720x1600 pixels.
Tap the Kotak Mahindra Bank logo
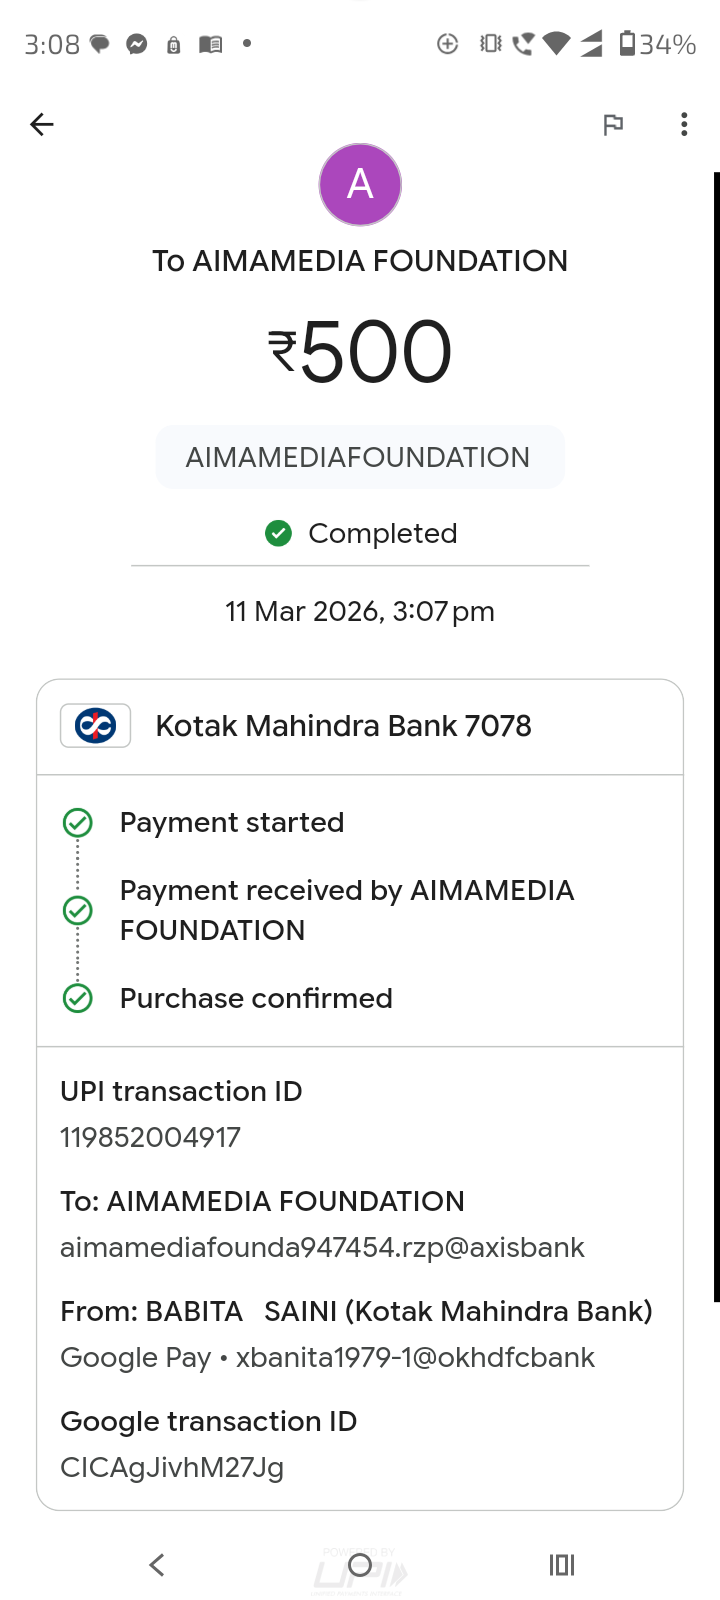[x=96, y=726]
